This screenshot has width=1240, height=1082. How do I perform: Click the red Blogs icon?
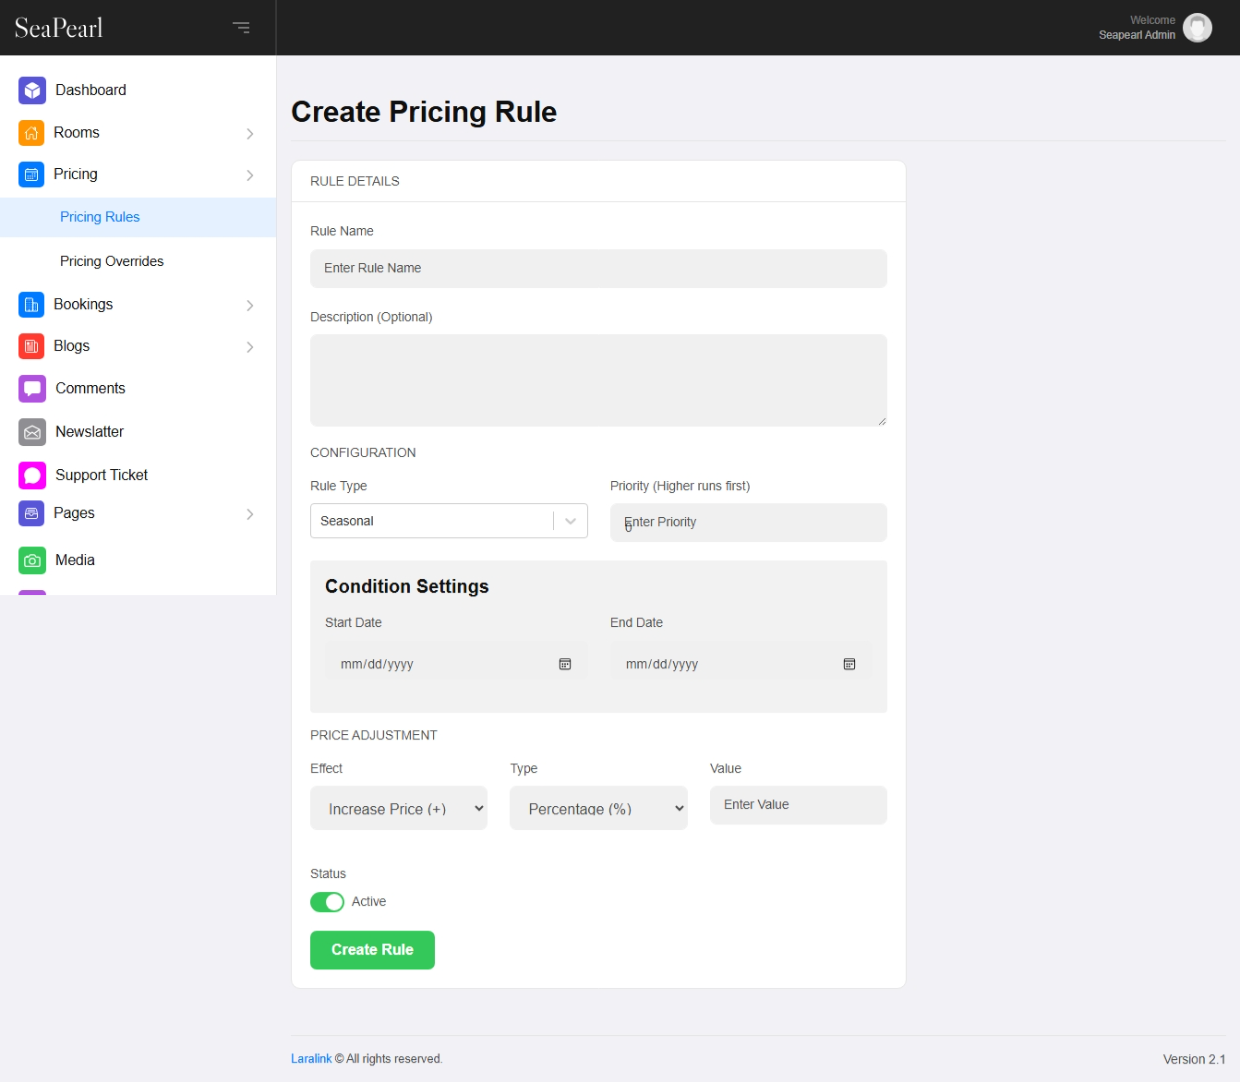(x=31, y=347)
